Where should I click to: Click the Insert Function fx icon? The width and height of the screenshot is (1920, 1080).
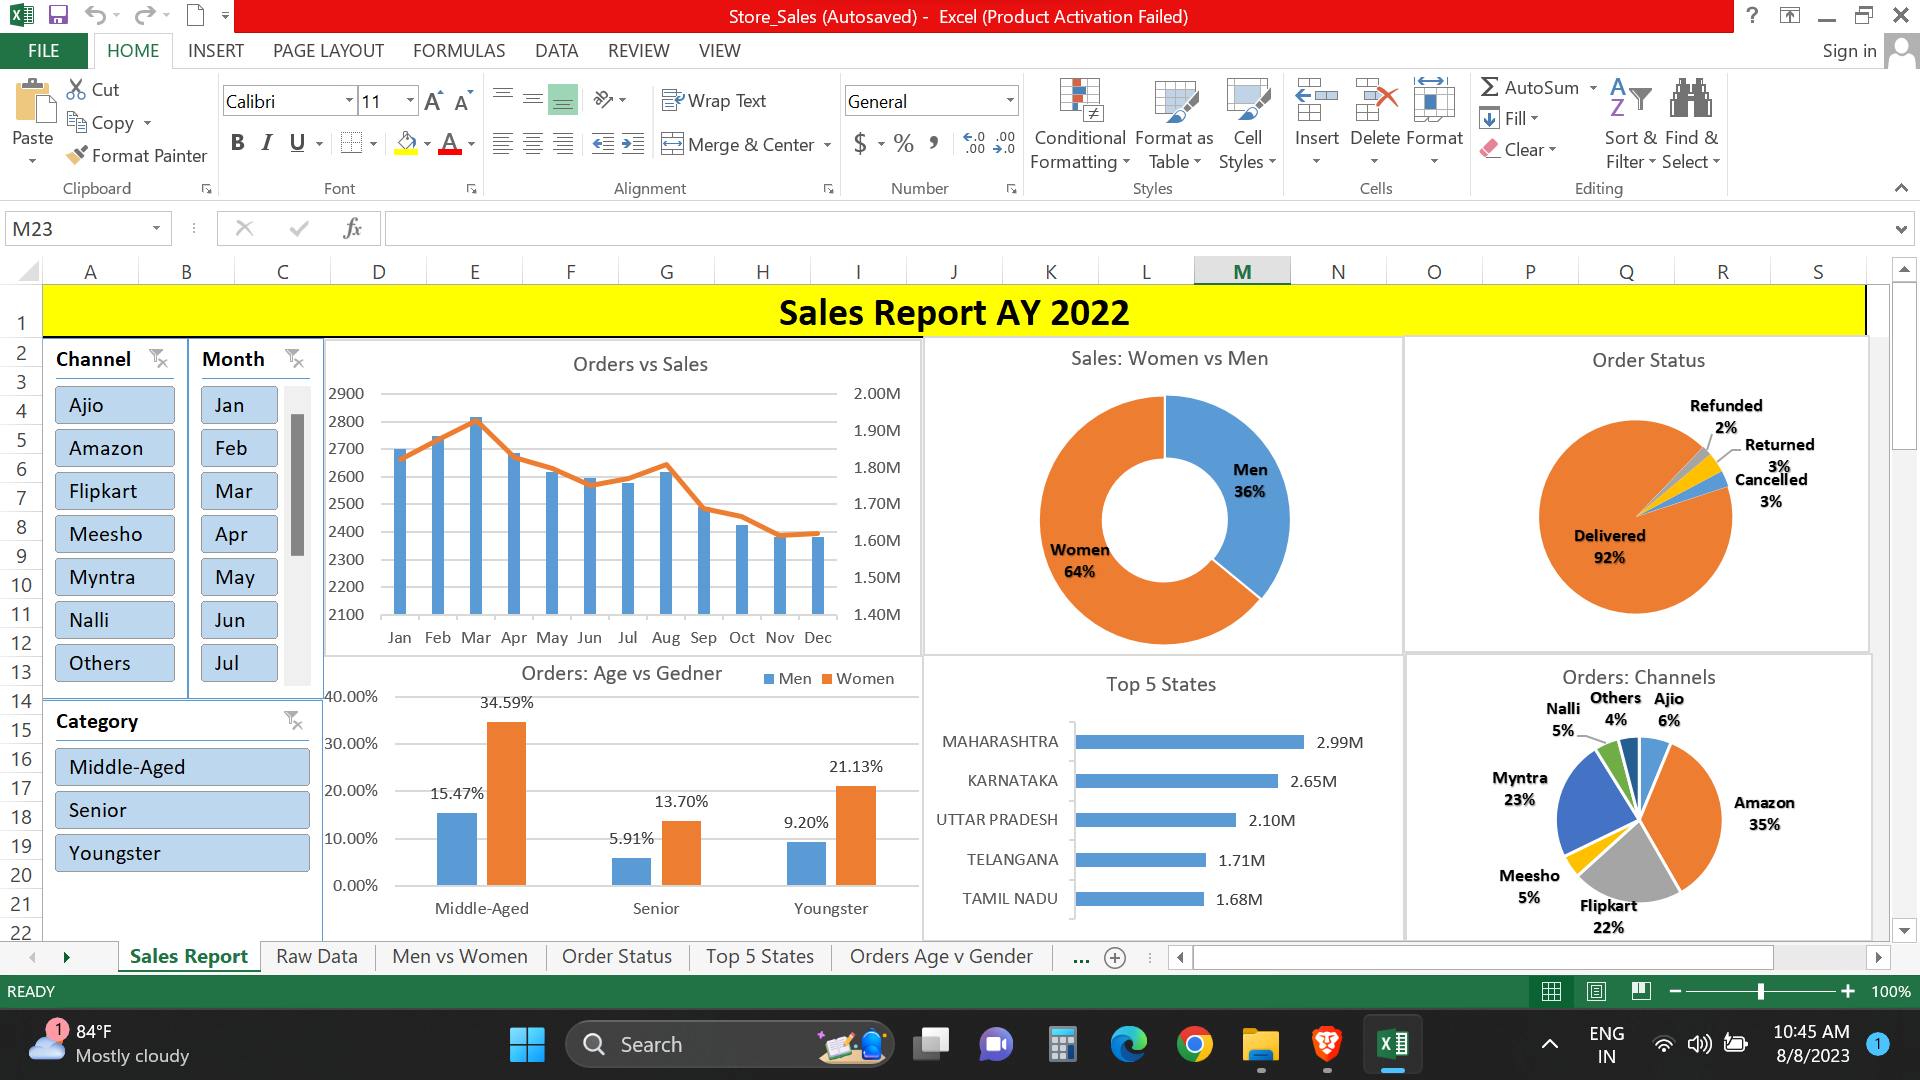click(352, 229)
